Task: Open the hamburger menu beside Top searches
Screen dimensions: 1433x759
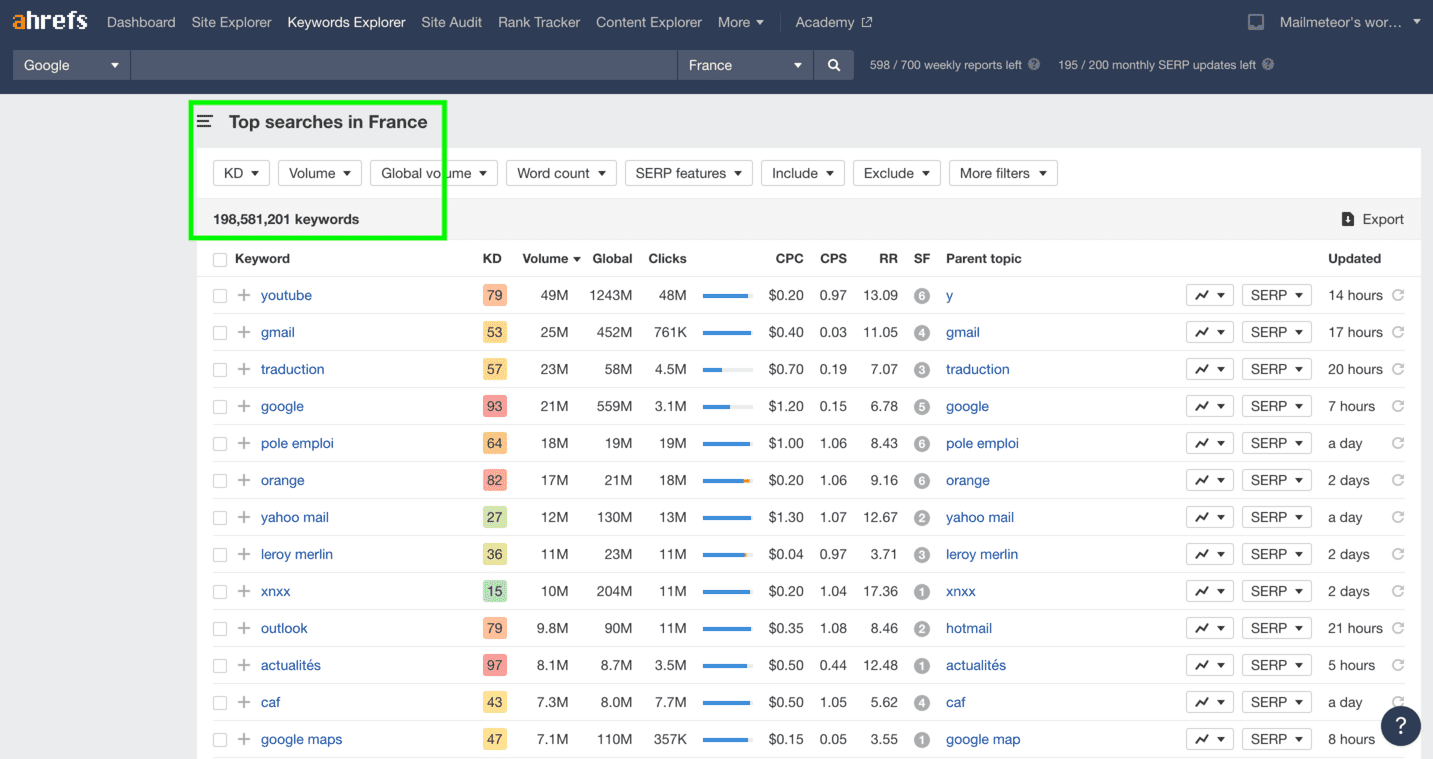Action: point(205,122)
